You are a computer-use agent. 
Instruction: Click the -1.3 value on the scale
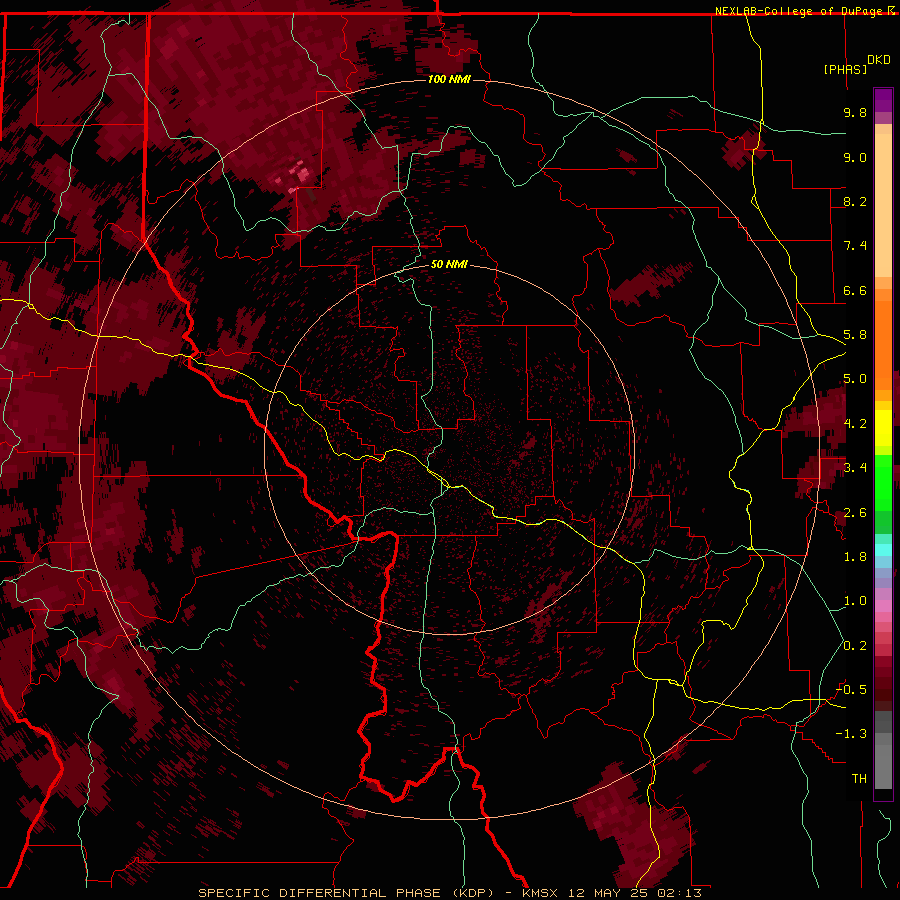[851, 734]
